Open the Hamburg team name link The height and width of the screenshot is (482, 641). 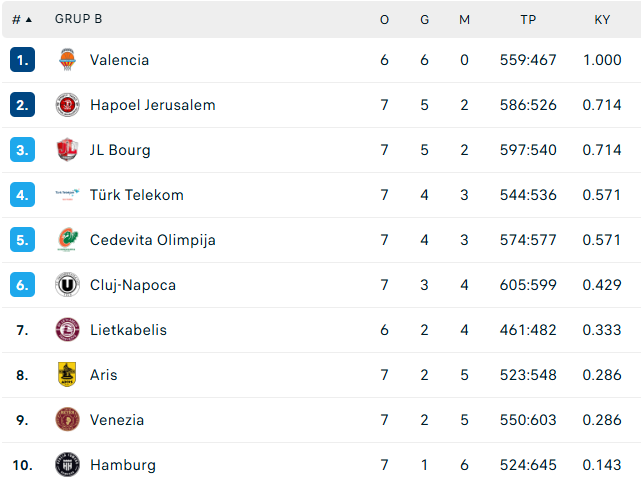click(x=123, y=465)
